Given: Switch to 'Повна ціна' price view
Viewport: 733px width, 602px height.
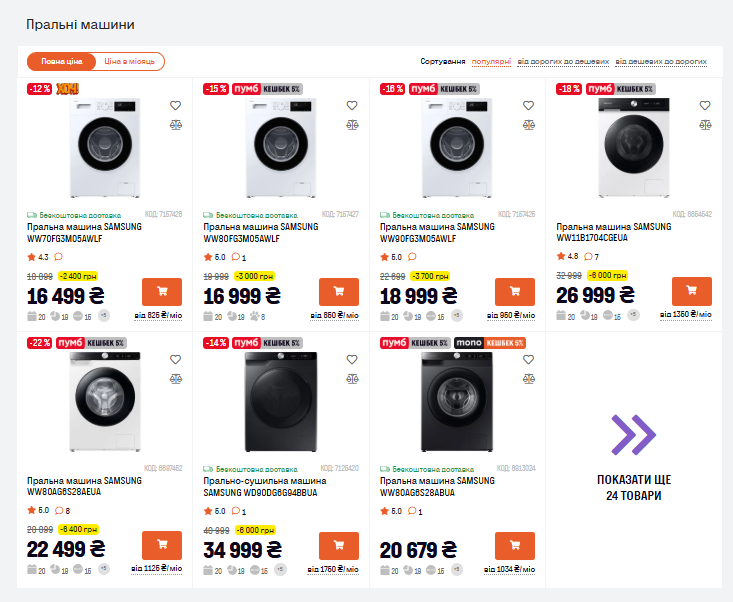Looking at the screenshot, I should click(62, 62).
